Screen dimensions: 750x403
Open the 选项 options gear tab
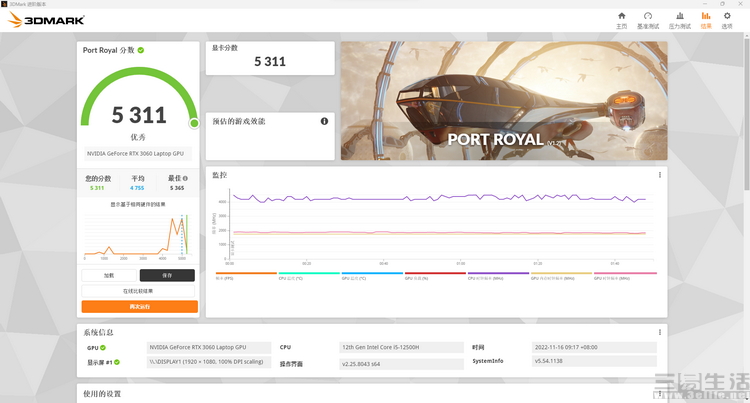point(727,21)
